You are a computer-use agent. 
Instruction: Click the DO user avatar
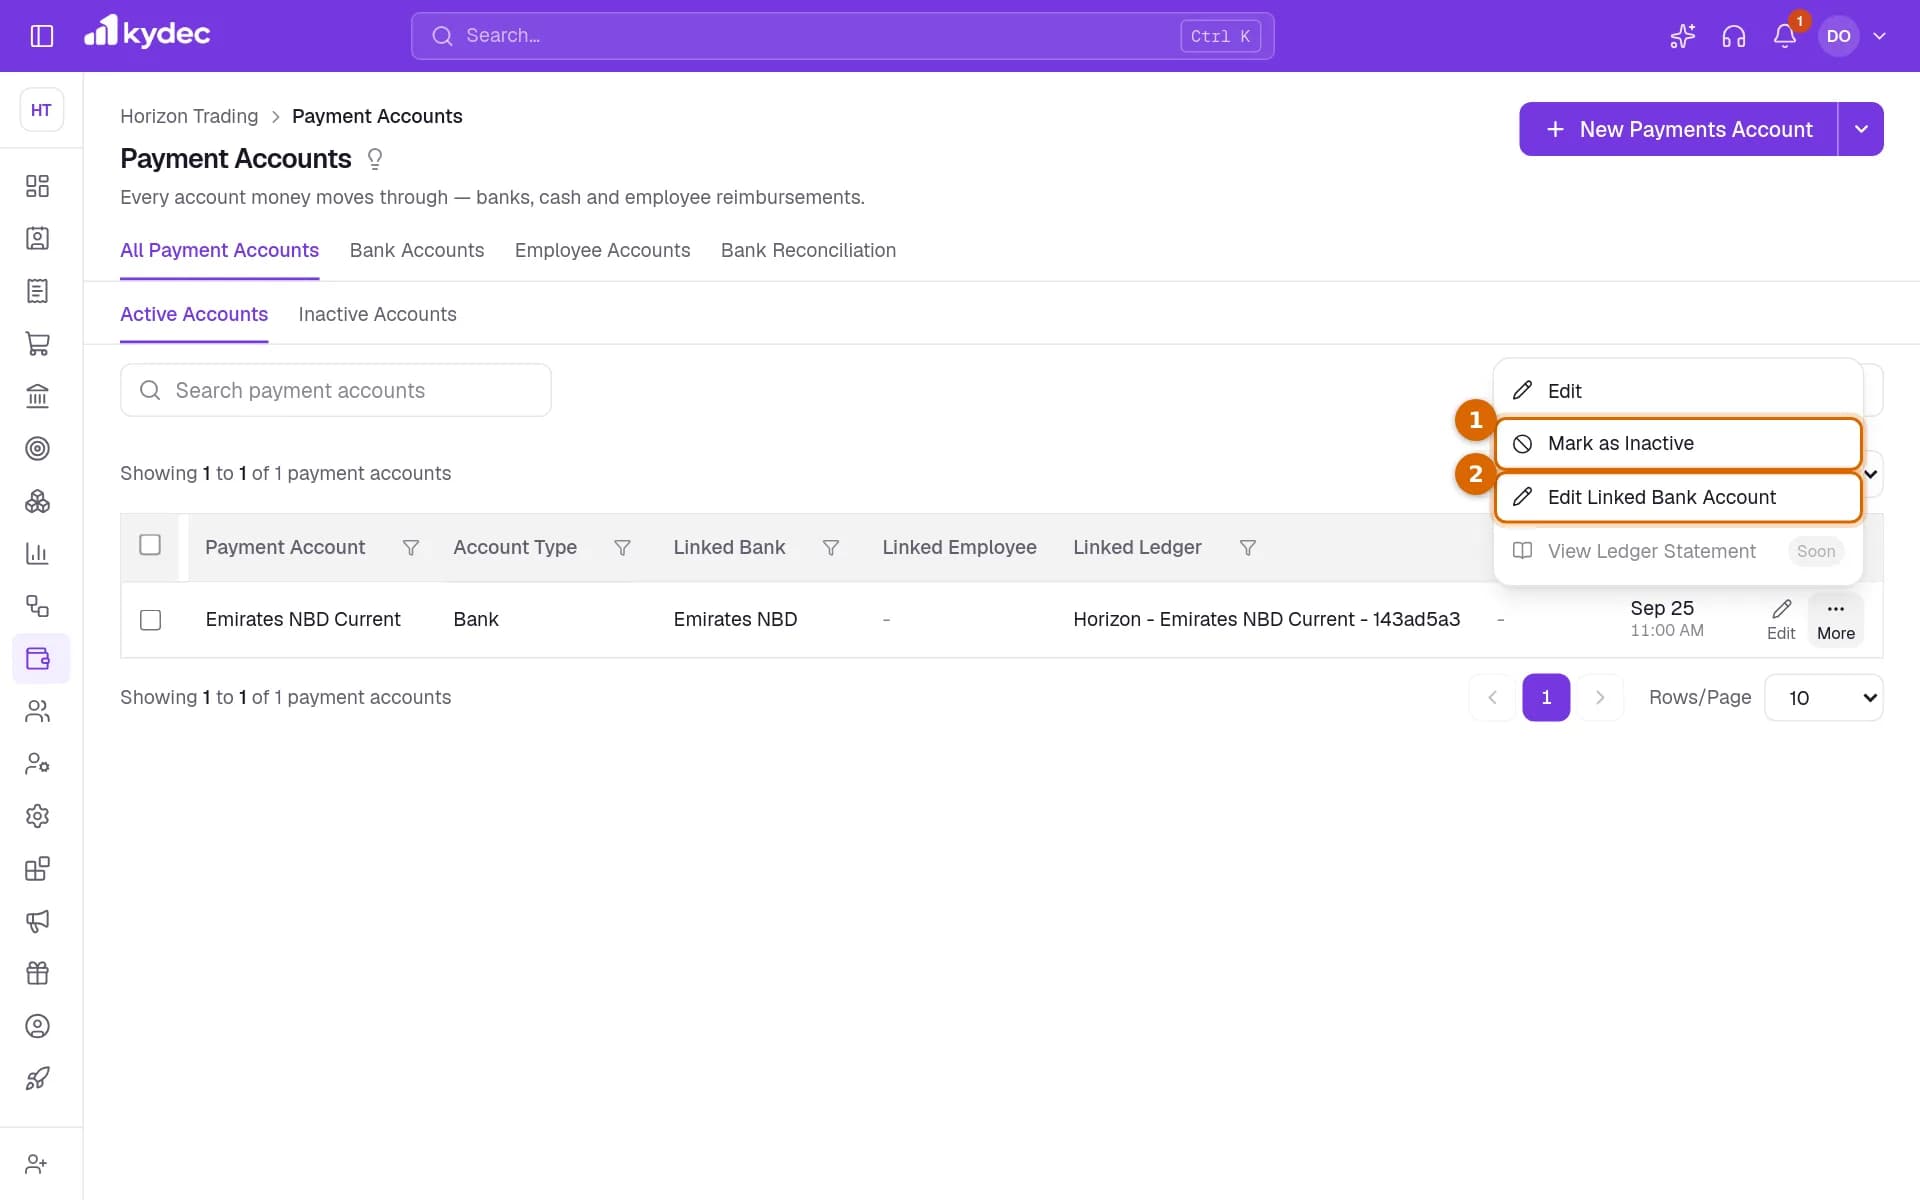[x=1838, y=36]
